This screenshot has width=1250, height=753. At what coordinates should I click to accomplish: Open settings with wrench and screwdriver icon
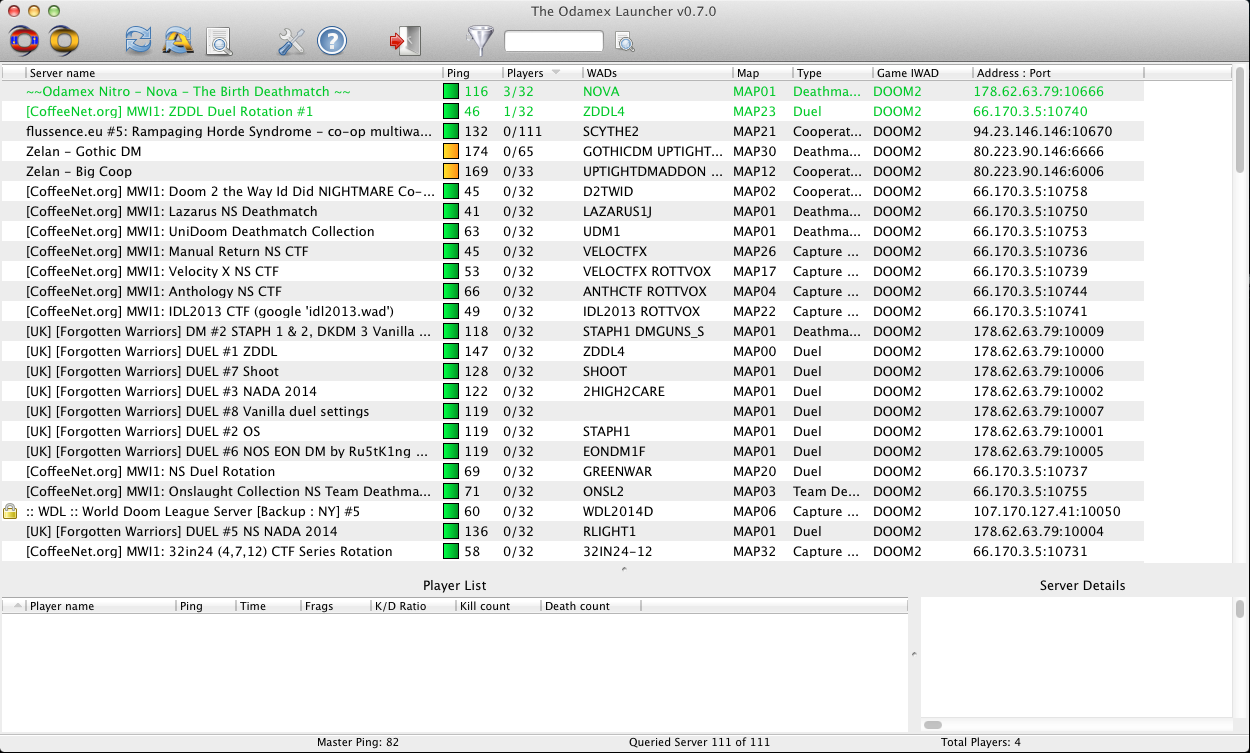click(x=291, y=41)
